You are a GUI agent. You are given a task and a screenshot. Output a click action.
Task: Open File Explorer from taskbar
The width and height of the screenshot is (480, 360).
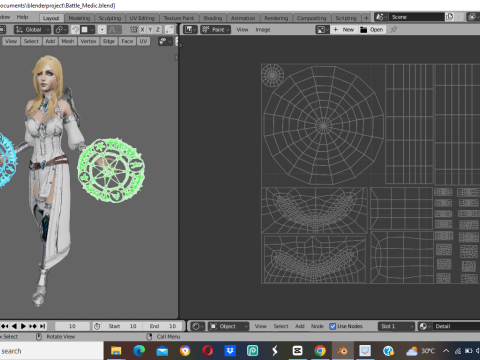click(116, 351)
